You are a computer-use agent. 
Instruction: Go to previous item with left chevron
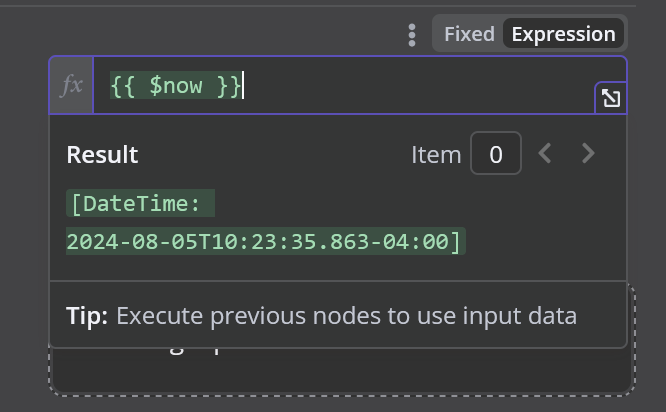(x=545, y=153)
